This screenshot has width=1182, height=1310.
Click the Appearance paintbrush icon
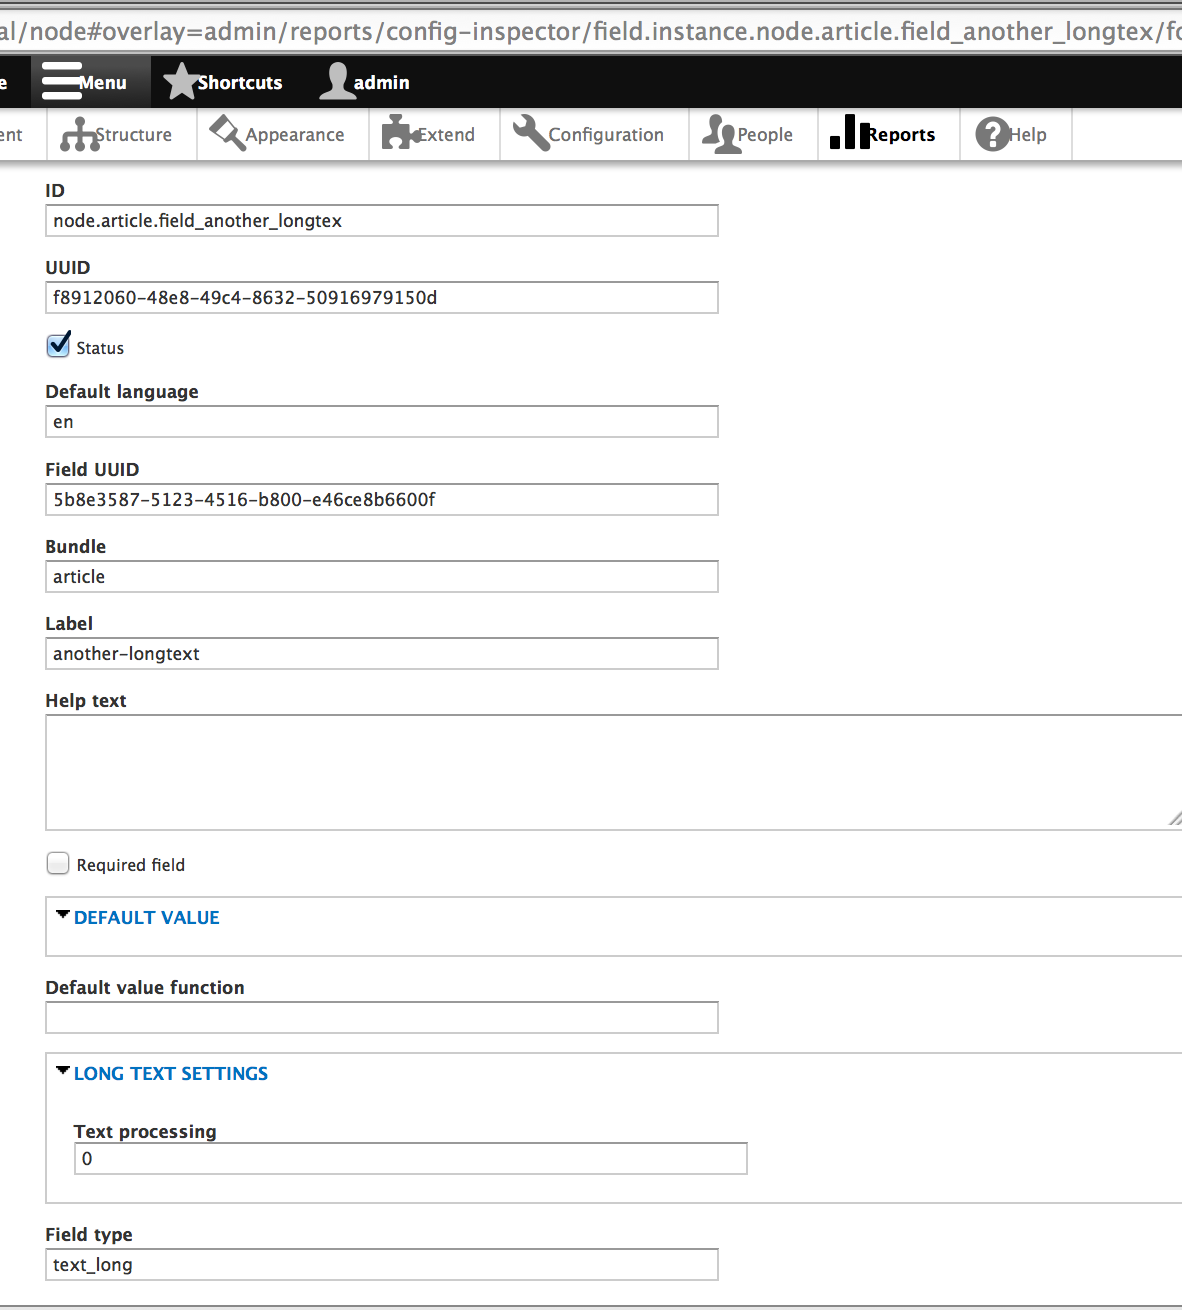[228, 134]
